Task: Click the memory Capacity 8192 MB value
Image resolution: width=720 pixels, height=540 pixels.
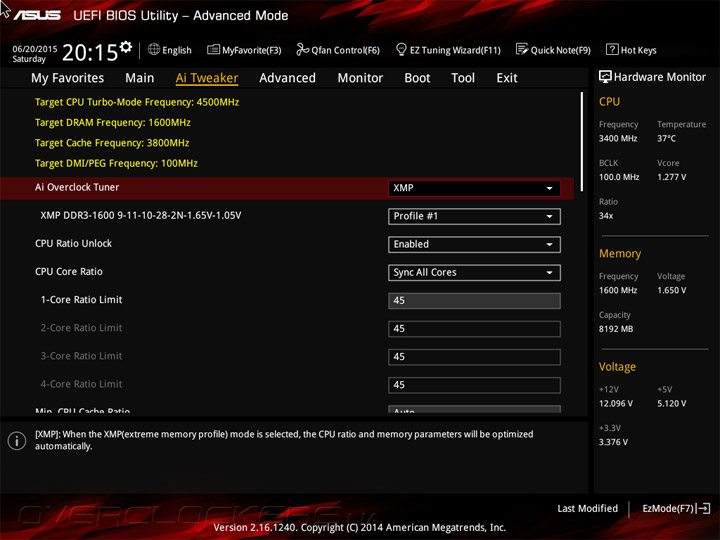Action: 616,329
